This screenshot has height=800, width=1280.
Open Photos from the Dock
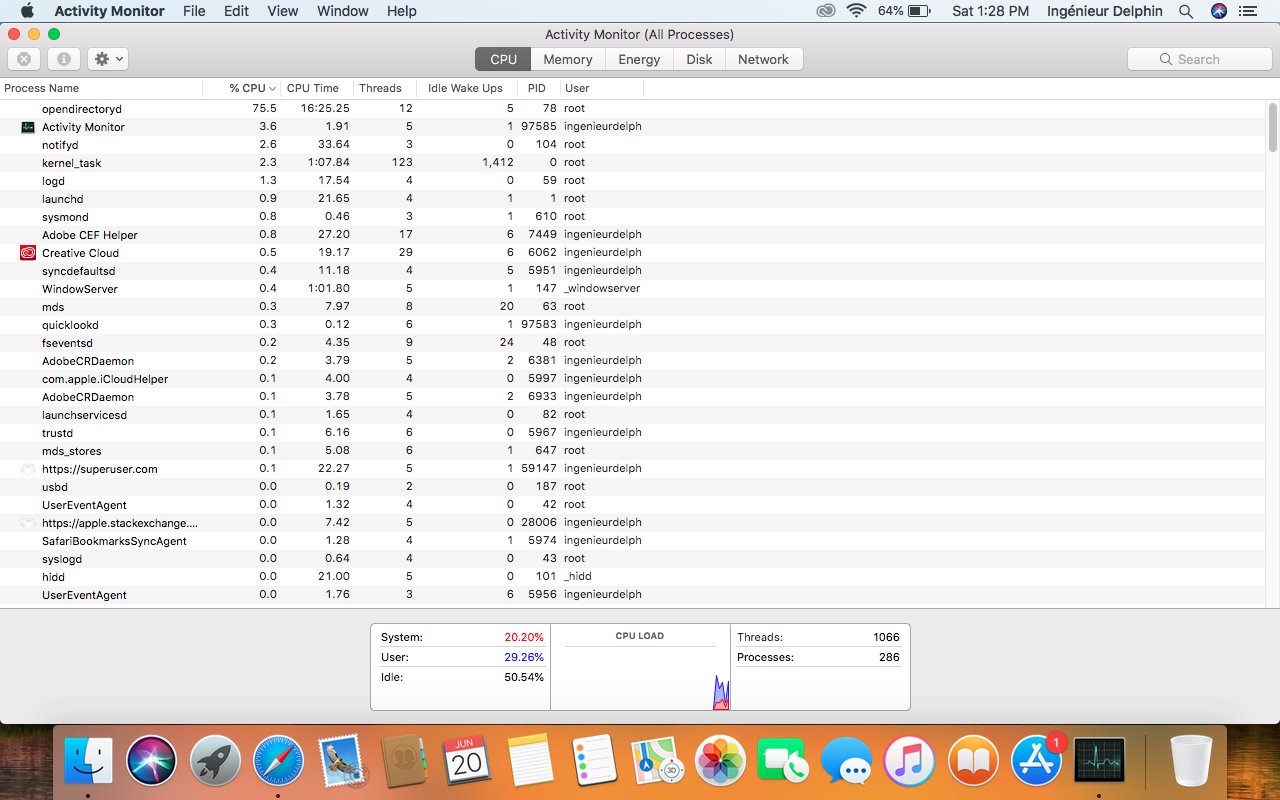pyautogui.click(x=720, y=762)
